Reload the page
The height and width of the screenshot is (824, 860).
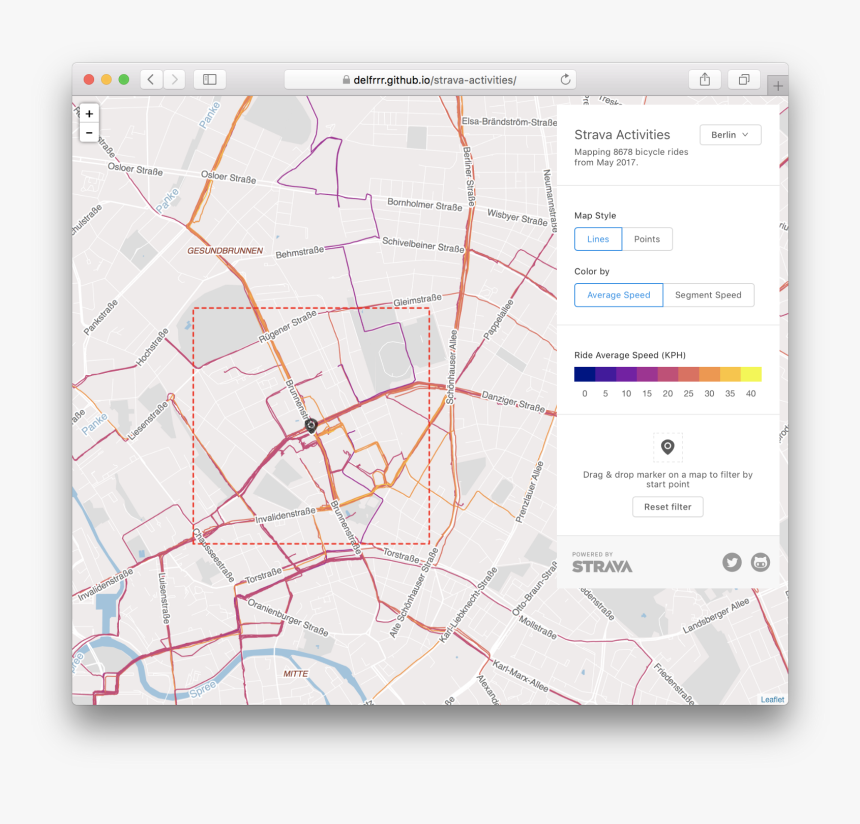565,79
